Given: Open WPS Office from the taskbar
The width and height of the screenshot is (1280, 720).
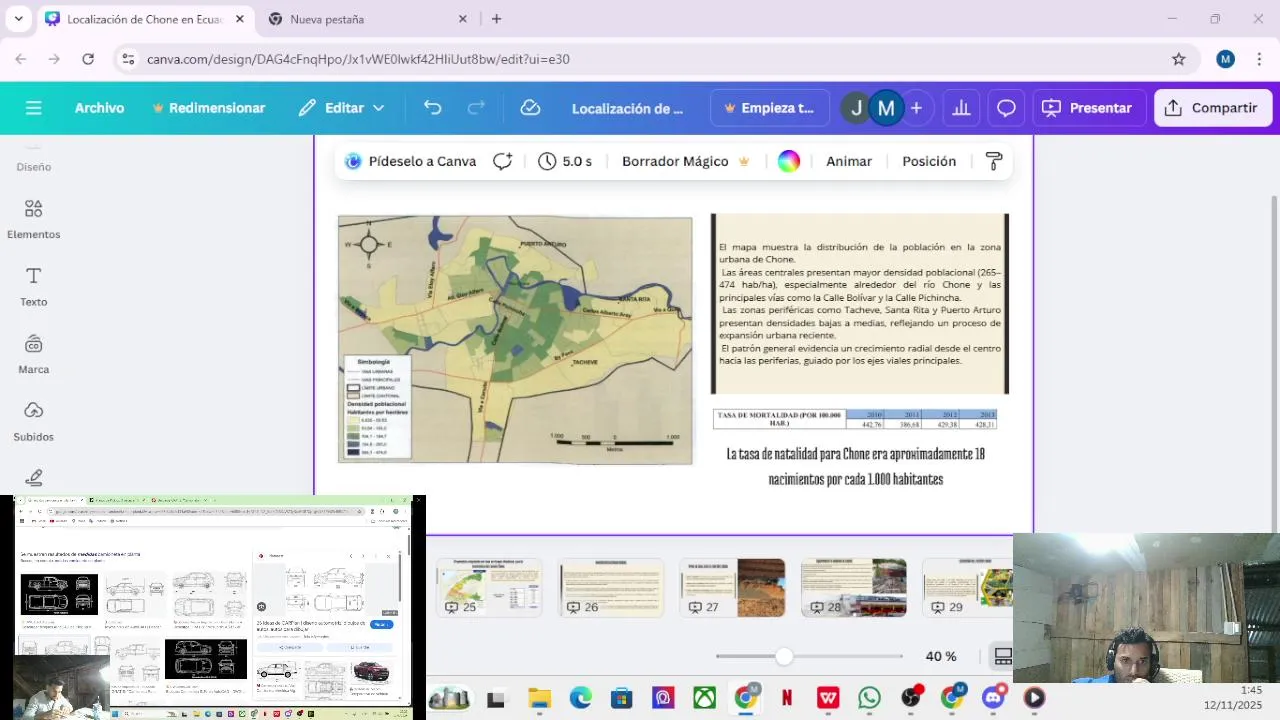Looking at the screenshot, I should click(828, 698).
